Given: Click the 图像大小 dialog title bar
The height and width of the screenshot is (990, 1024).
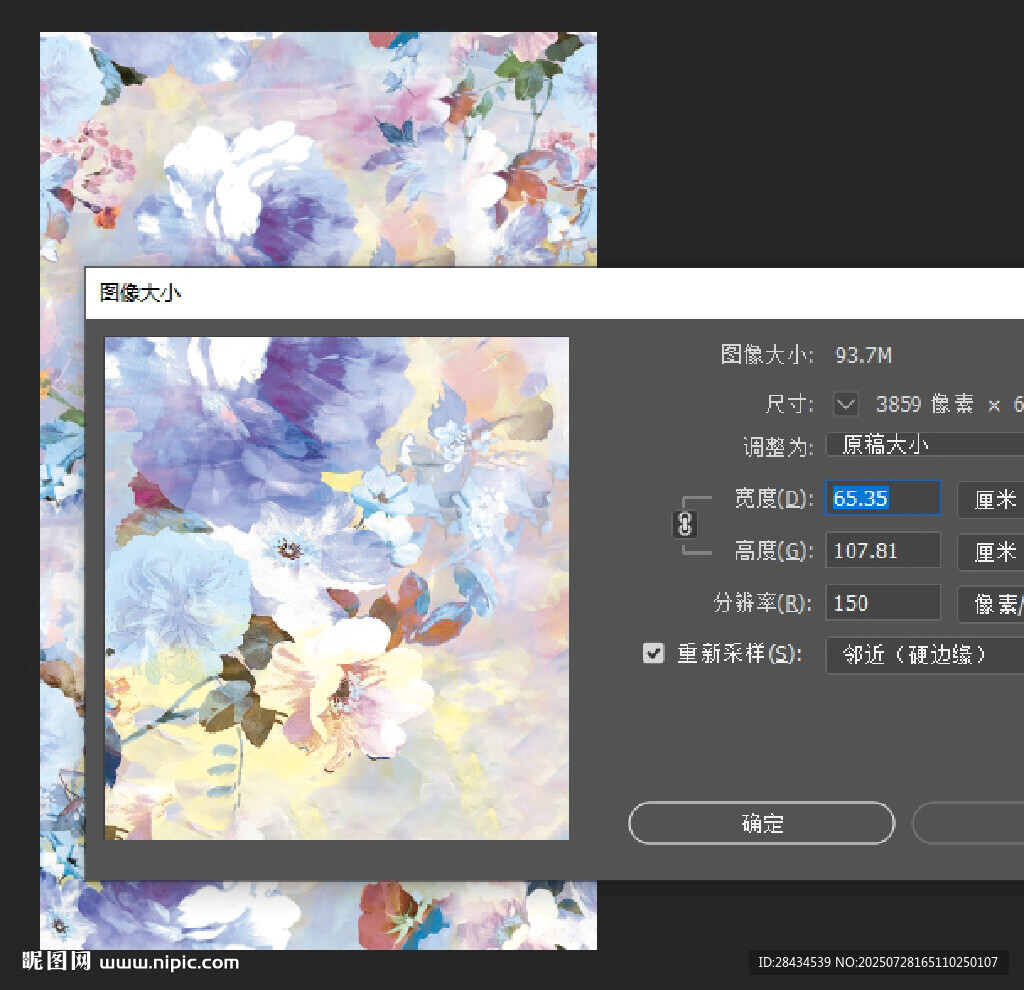Looking at the screenshot, I should (554, 293).
